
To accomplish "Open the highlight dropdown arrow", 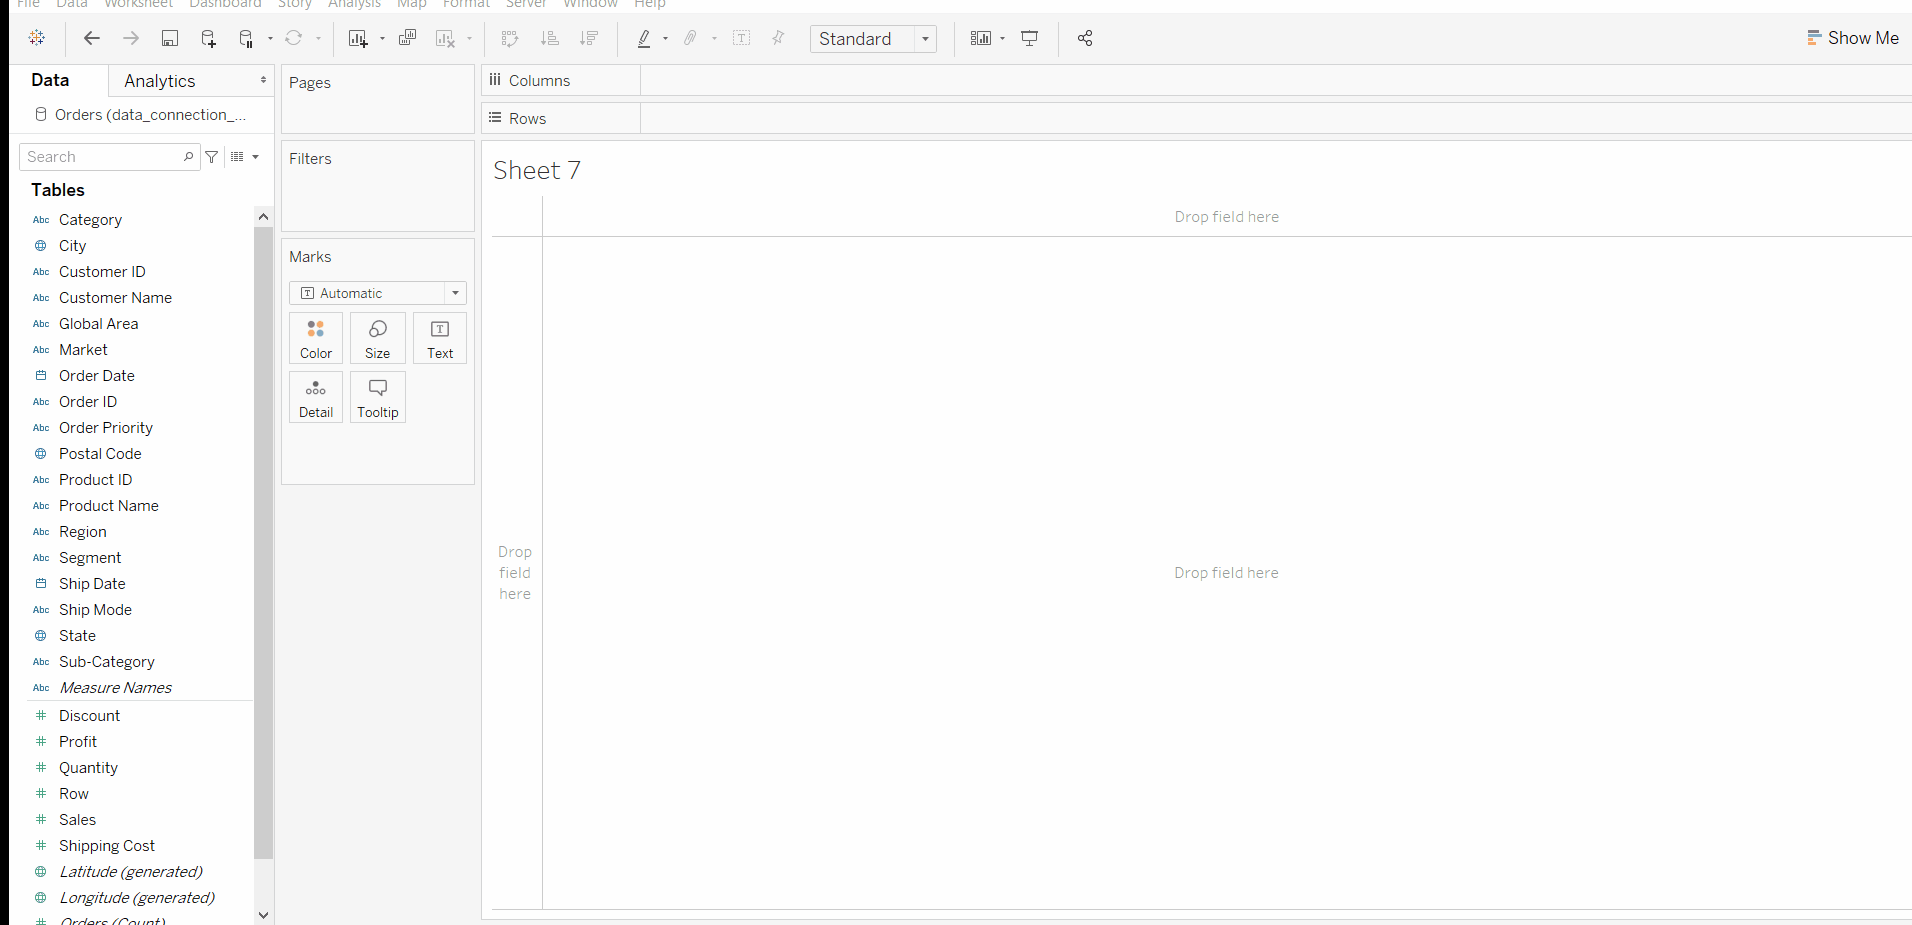I will click(x=665, y=39).
